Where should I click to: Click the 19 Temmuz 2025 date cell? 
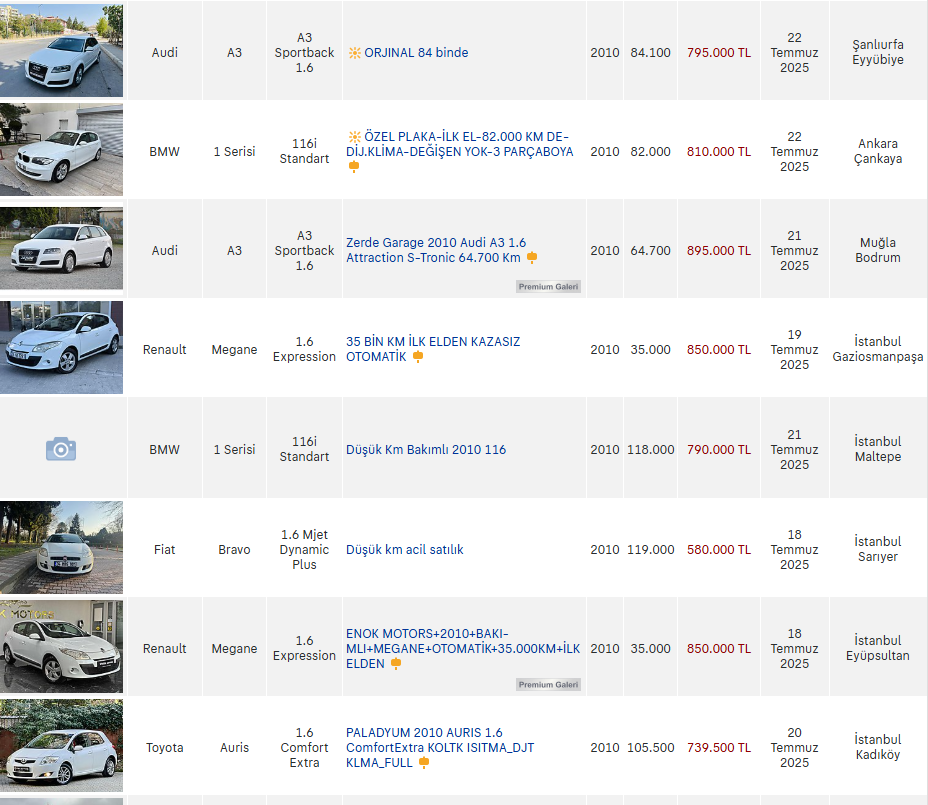pos(794,349)
